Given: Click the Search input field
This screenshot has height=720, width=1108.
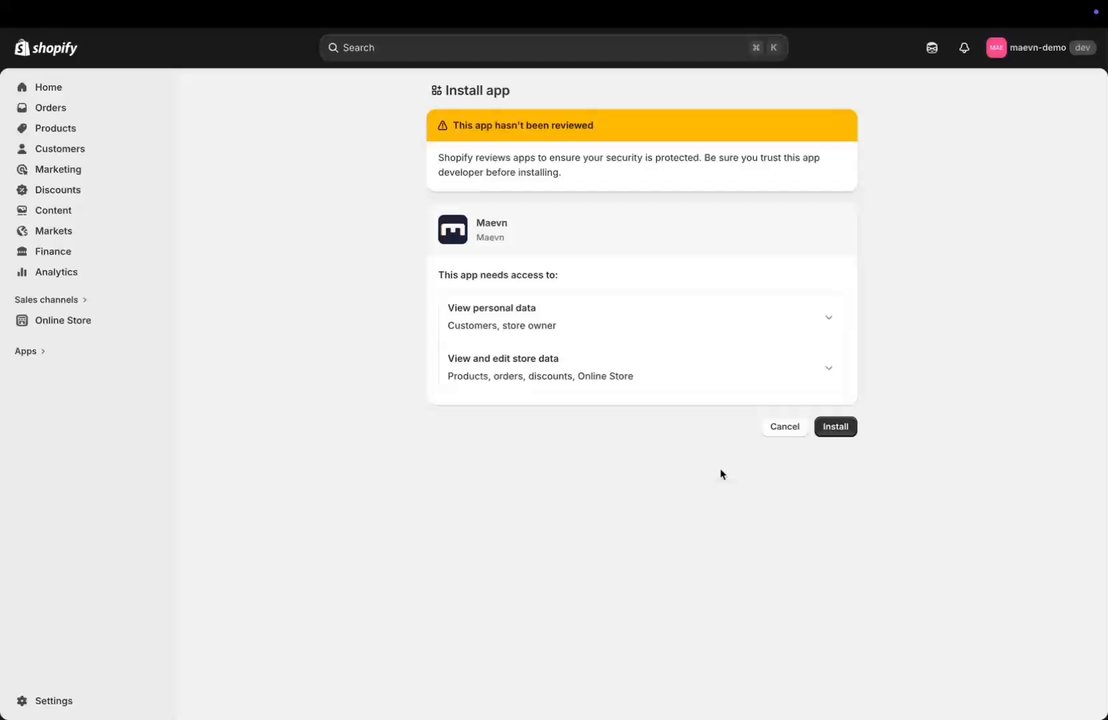Looking at the screenshot, I should [553, 47].
